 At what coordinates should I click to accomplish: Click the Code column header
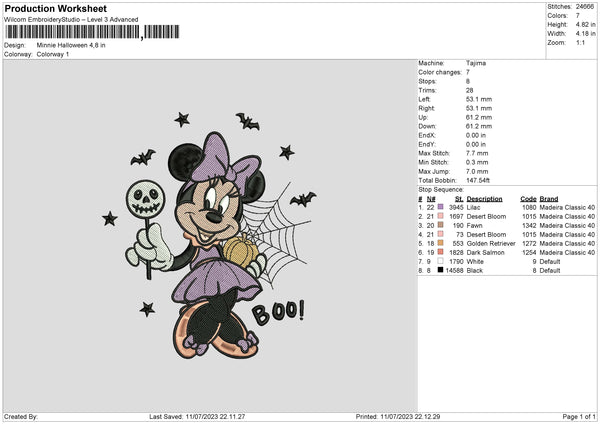tap(528, 198)
